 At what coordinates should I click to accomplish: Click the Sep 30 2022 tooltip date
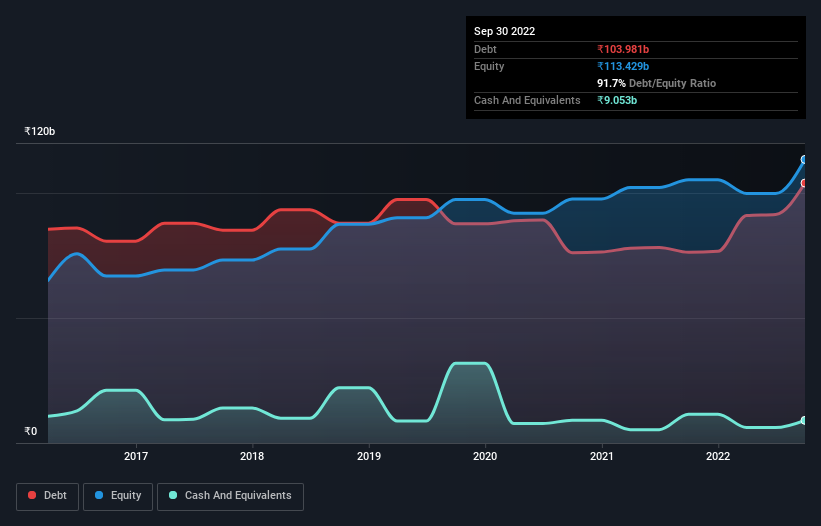pos(504,31)
